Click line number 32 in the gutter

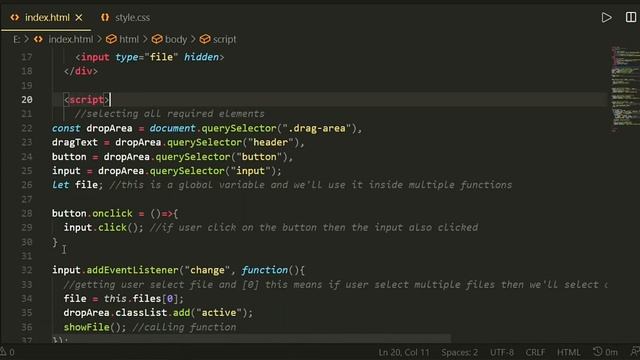point(27,270)
